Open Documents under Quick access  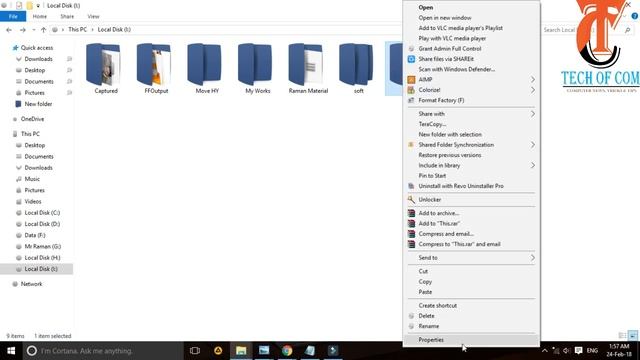click(39, 82)
